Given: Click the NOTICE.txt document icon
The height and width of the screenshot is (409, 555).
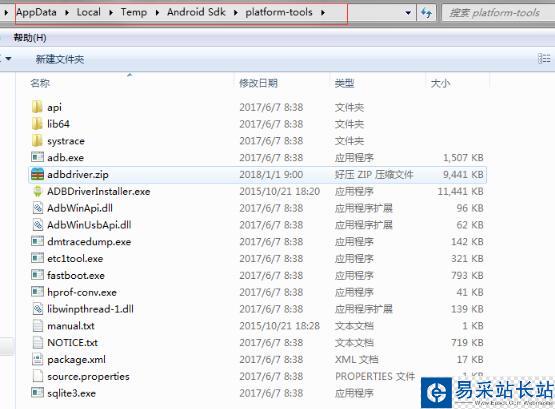Looking at the screenshot, I should [x=38, y=342].
